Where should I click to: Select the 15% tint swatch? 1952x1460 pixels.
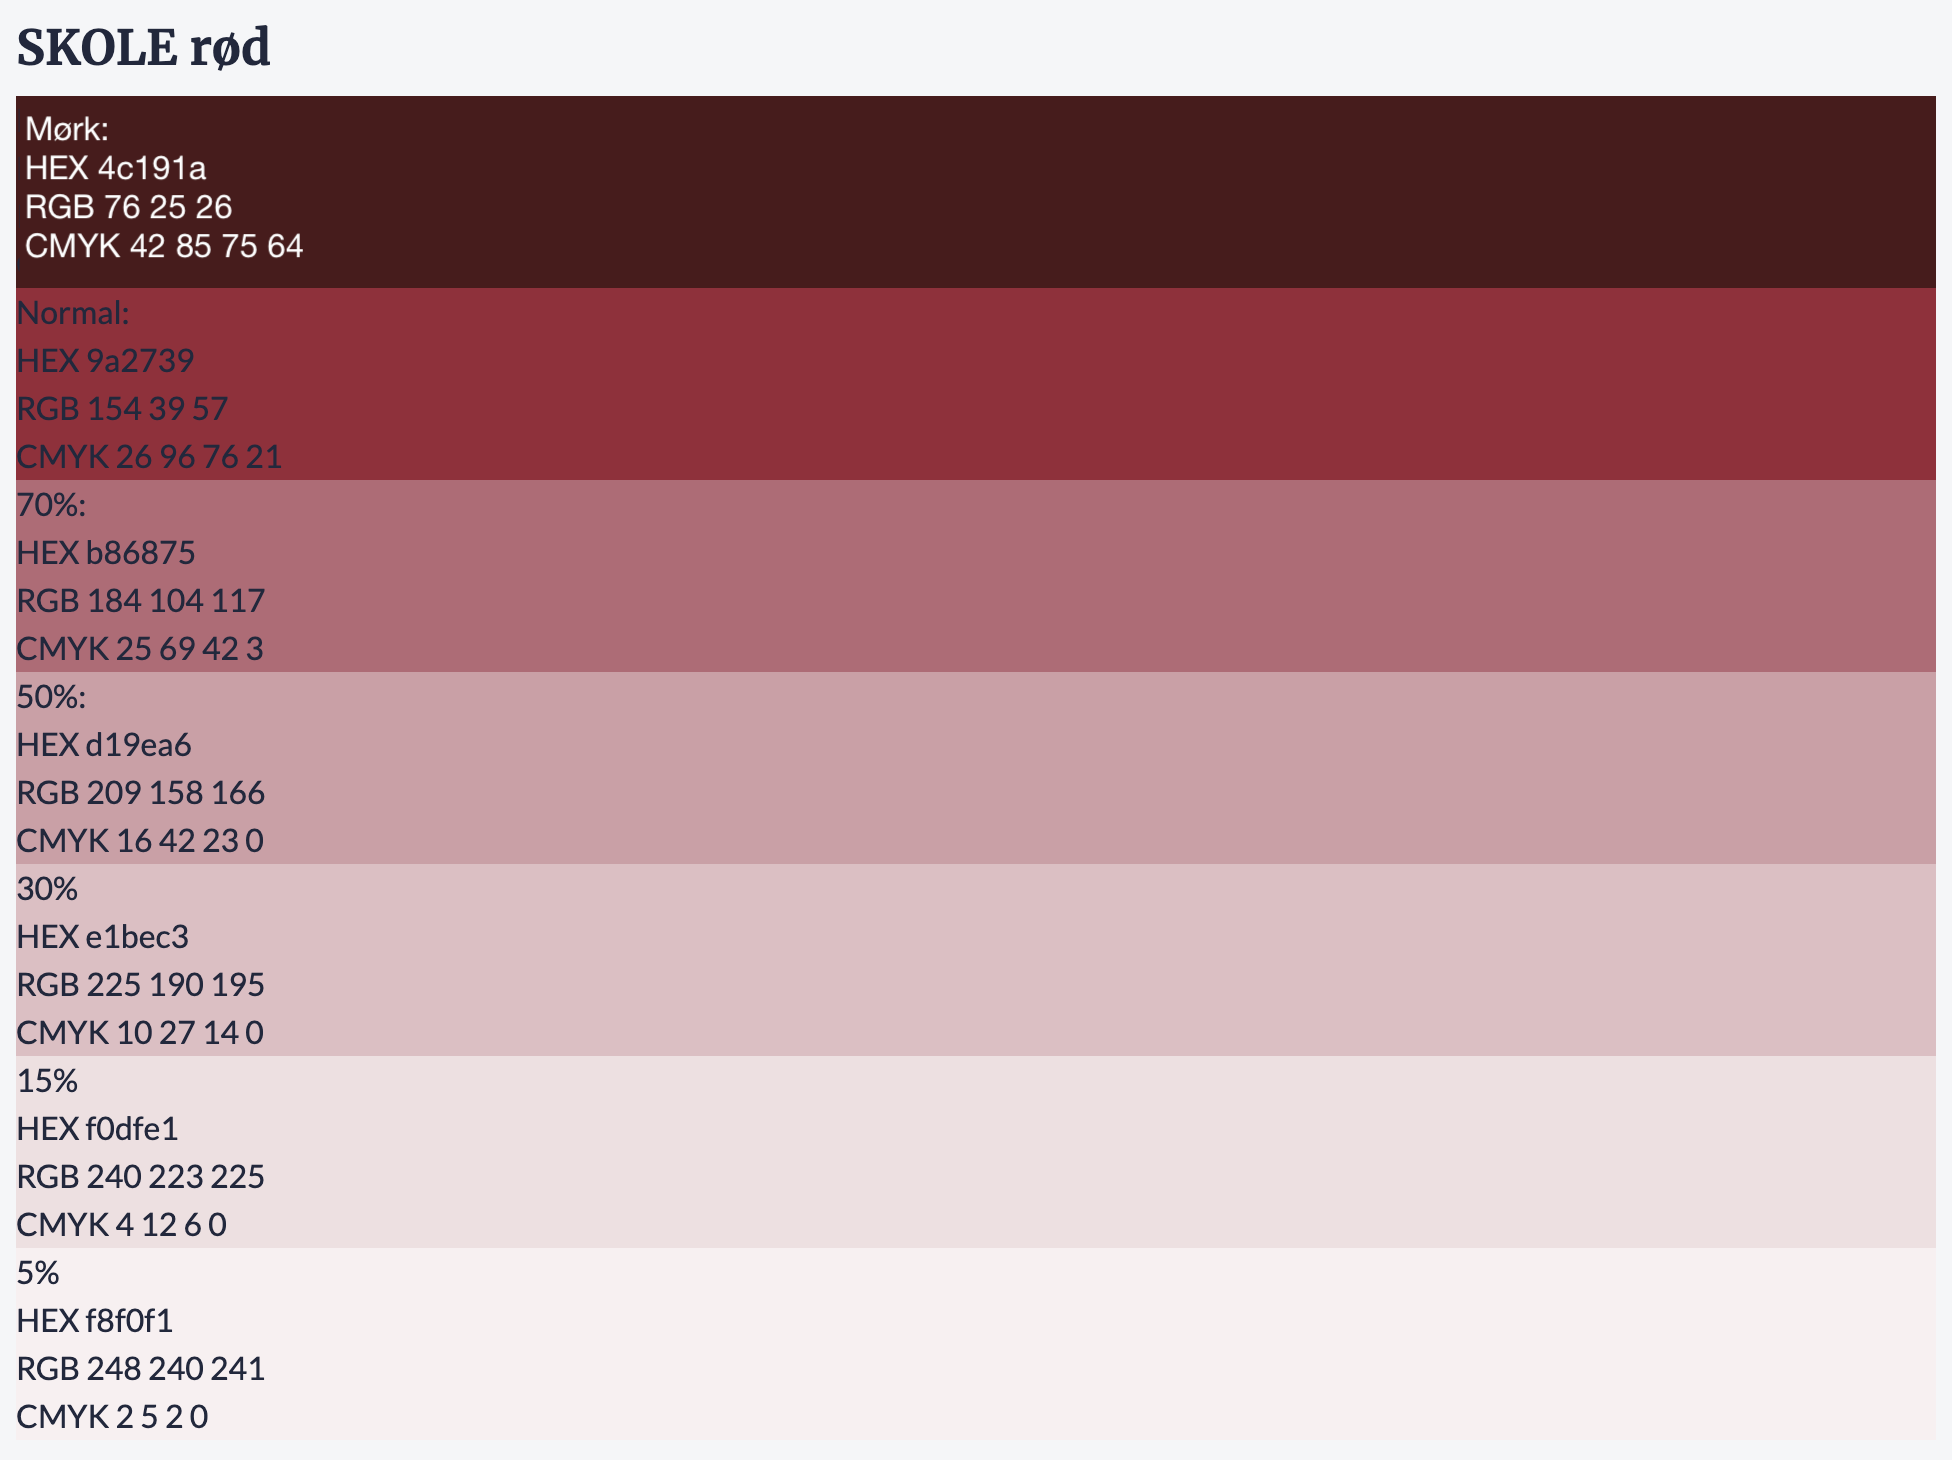tap(976, 1152)
